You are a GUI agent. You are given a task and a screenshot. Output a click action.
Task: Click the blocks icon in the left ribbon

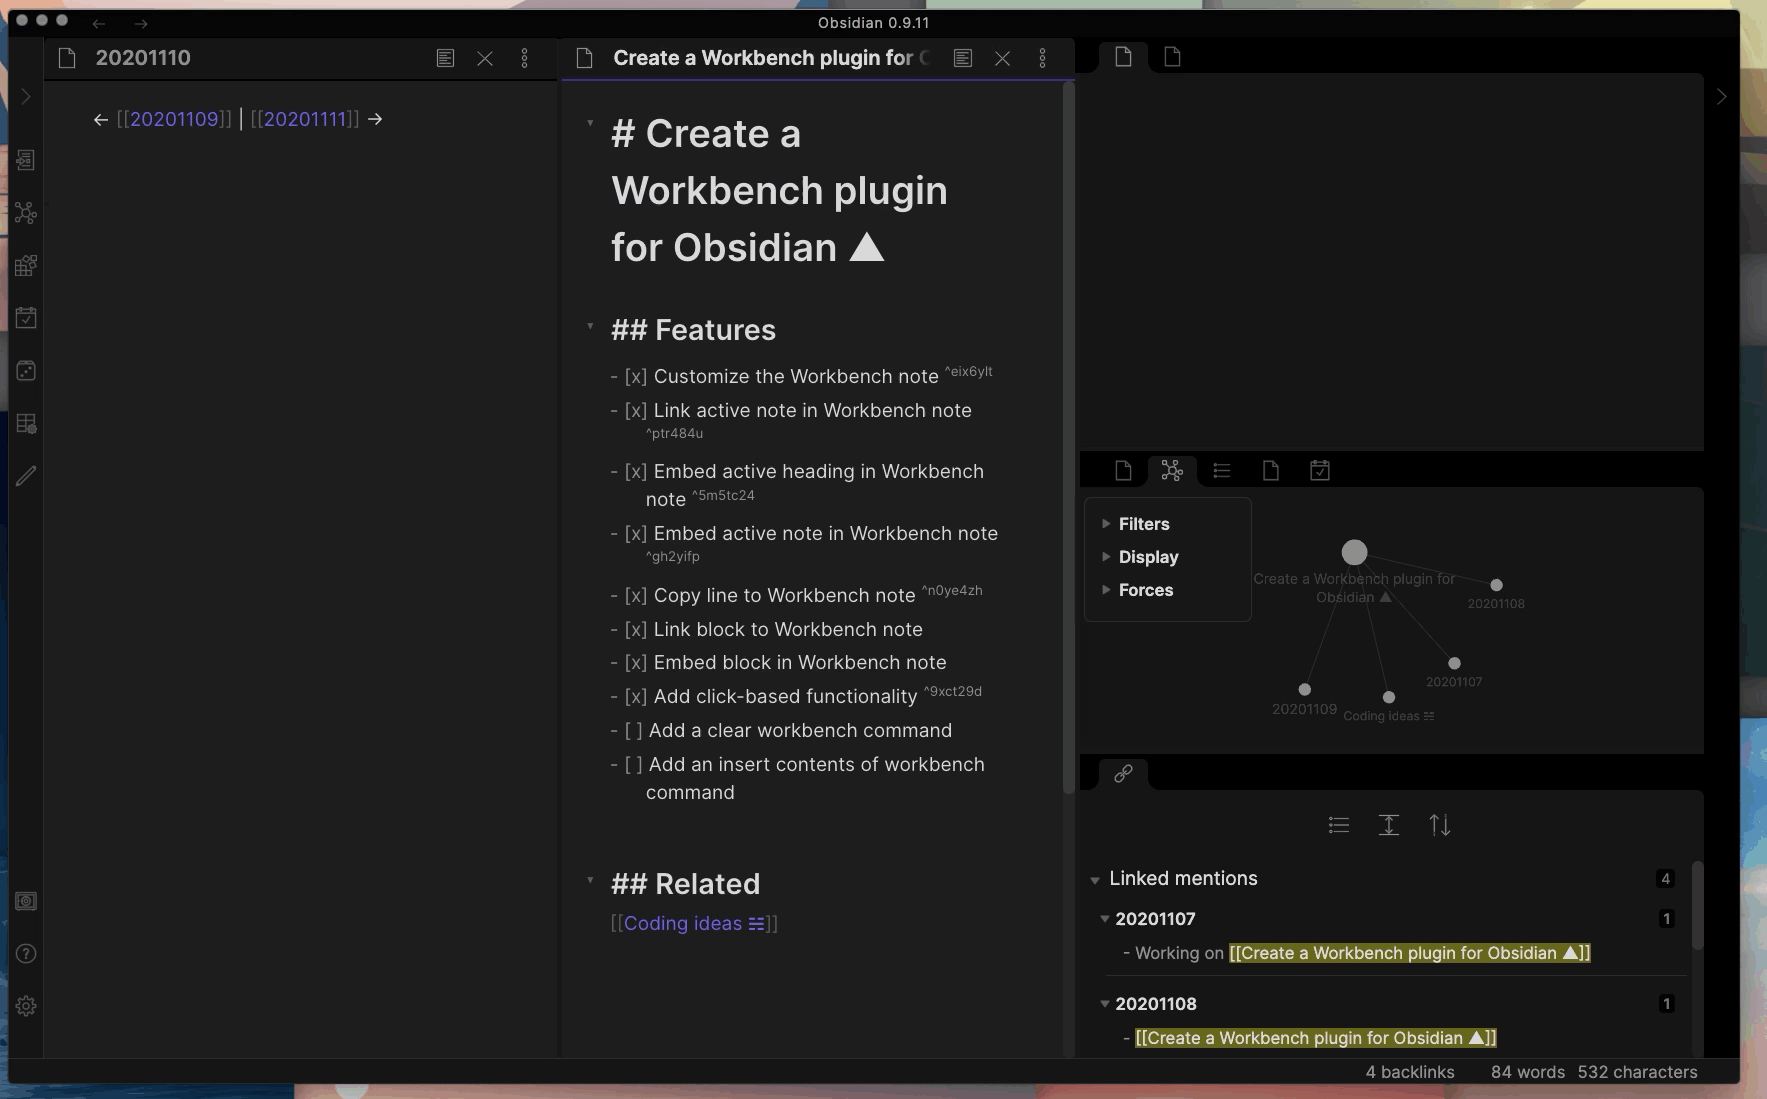(x=26, y=266)
